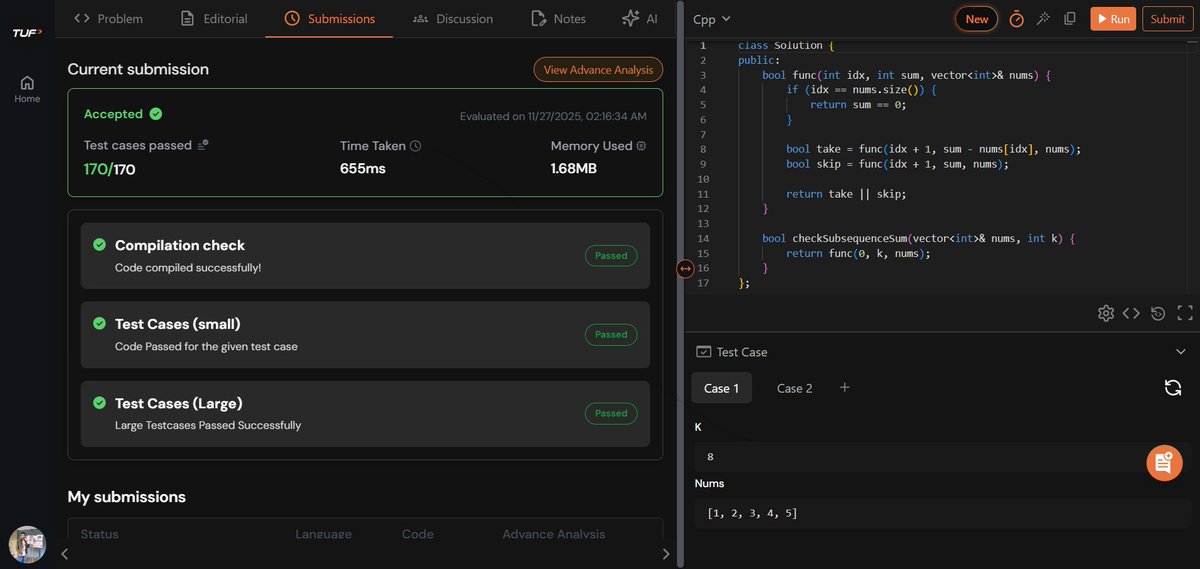
Task: Click the code brackets icon below editor
Action: pyautogui.click(x=1131, y=313)
